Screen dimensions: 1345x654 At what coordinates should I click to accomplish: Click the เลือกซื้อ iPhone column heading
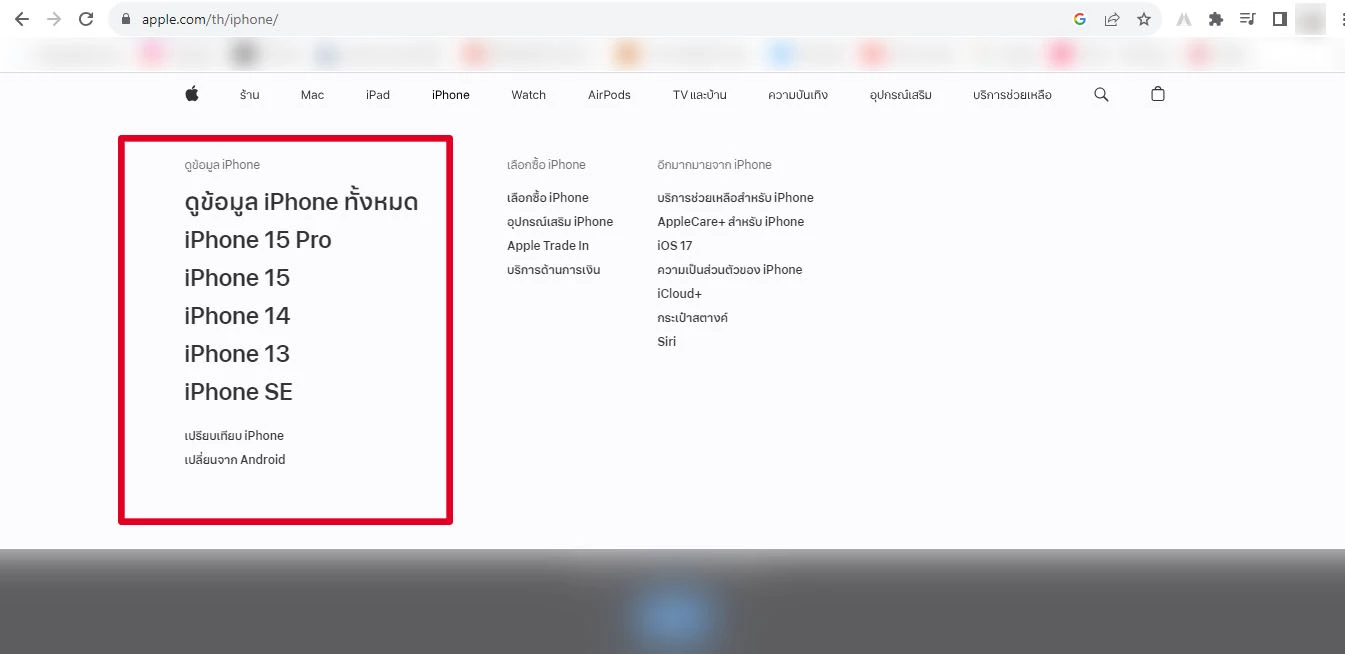coord(546,165)
